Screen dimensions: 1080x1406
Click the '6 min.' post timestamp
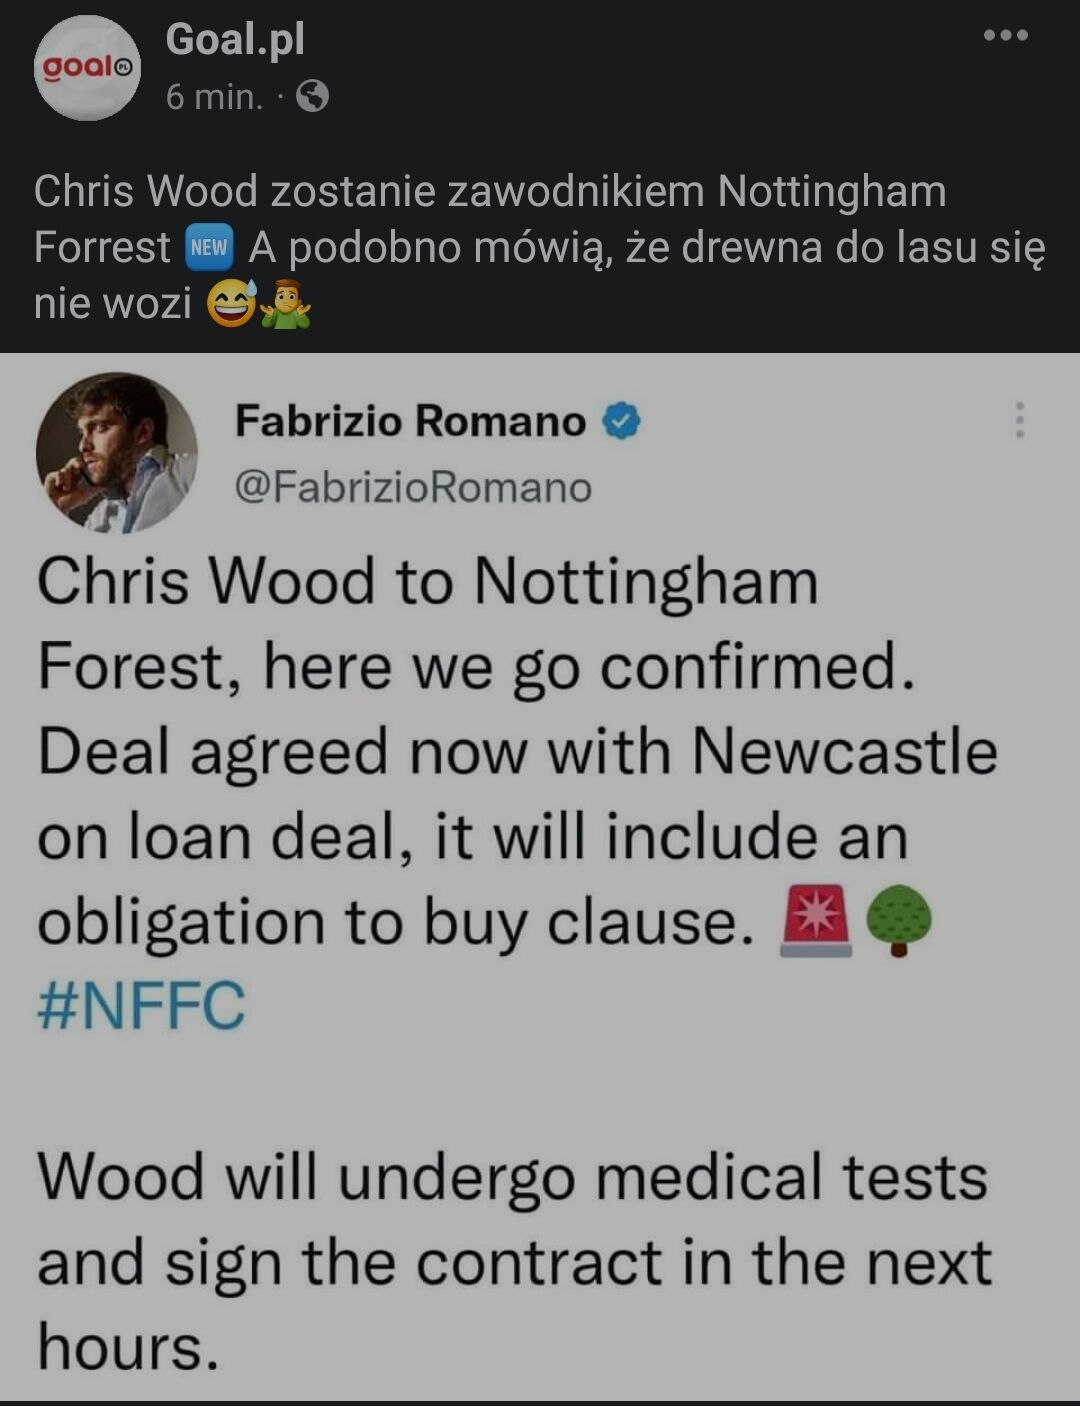pyautogui.click(x=214, y=97)
